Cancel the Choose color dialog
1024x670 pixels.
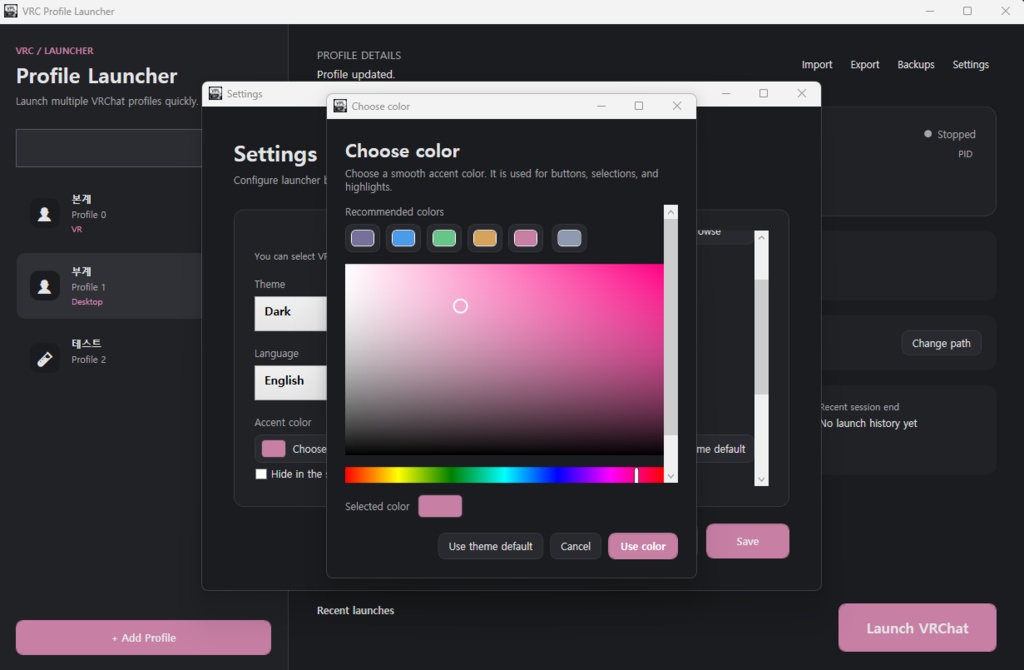(x=575, y=546)
